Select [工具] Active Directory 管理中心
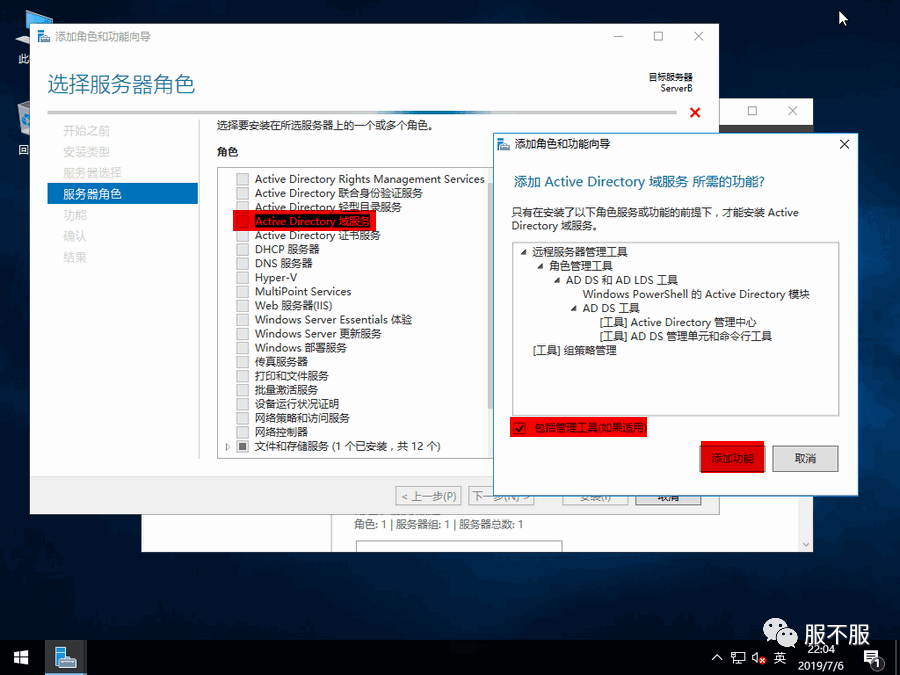The width and height of the screenshot is (900, 675). (x=678, y=323)
